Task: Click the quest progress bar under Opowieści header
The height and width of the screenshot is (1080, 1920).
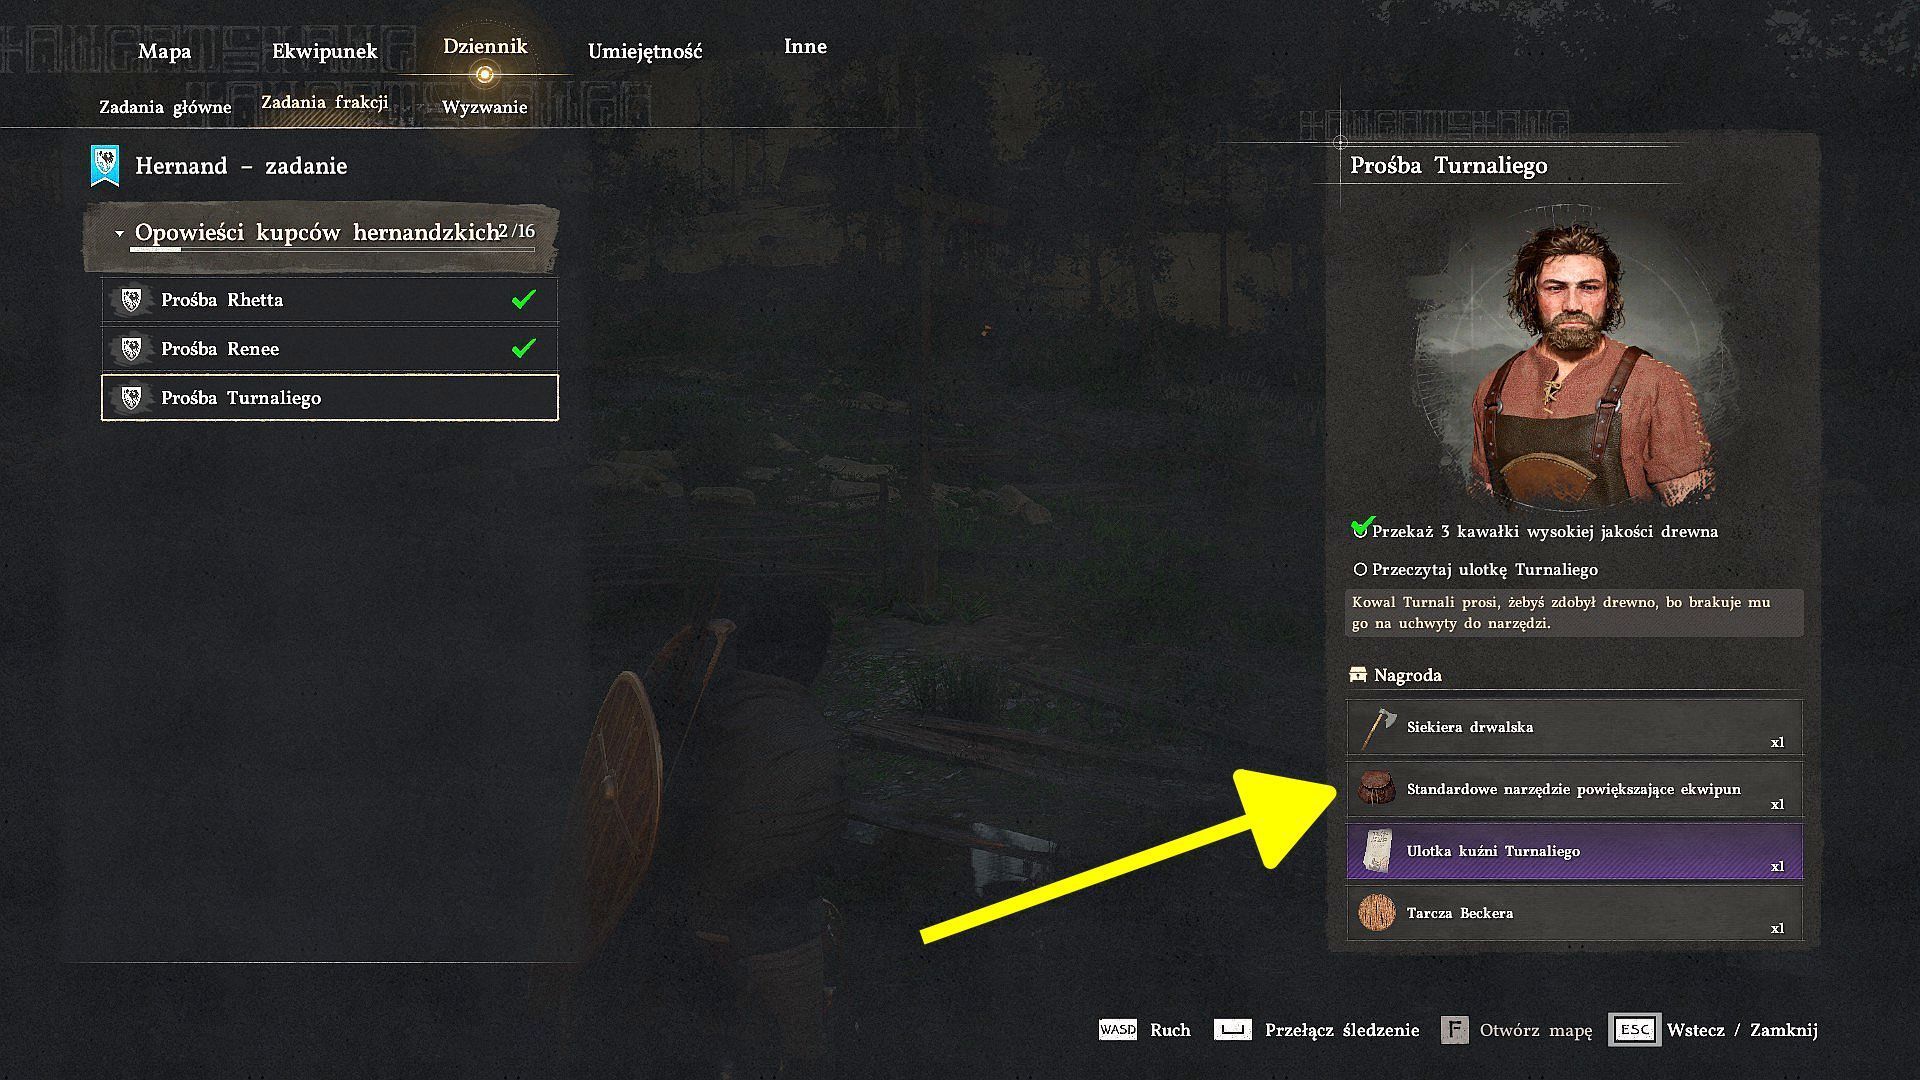Action: [332, 249]
